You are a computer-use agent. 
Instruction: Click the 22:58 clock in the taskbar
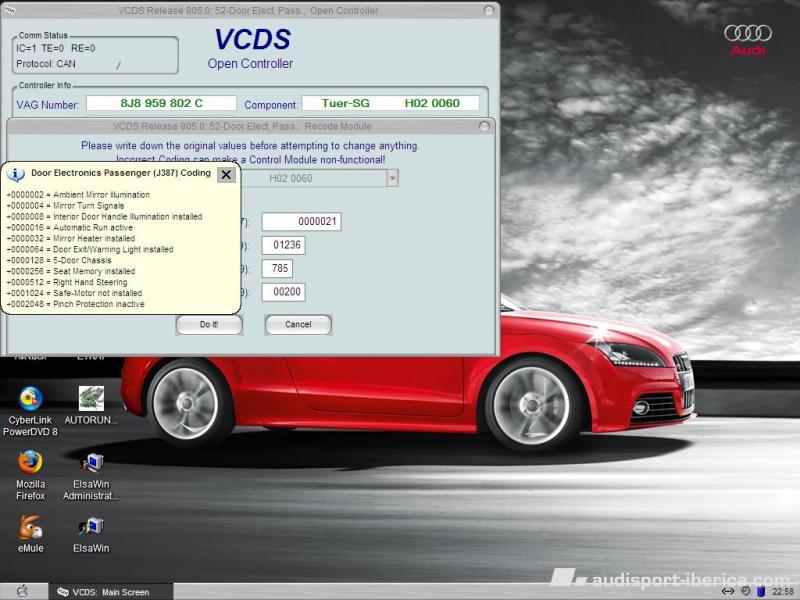tap(782, 591)
